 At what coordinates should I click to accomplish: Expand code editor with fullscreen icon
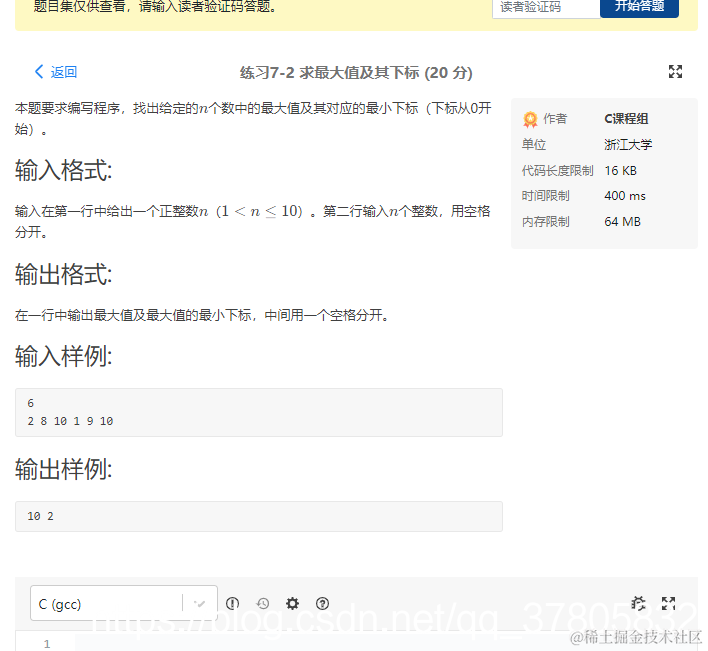[668, 603]
